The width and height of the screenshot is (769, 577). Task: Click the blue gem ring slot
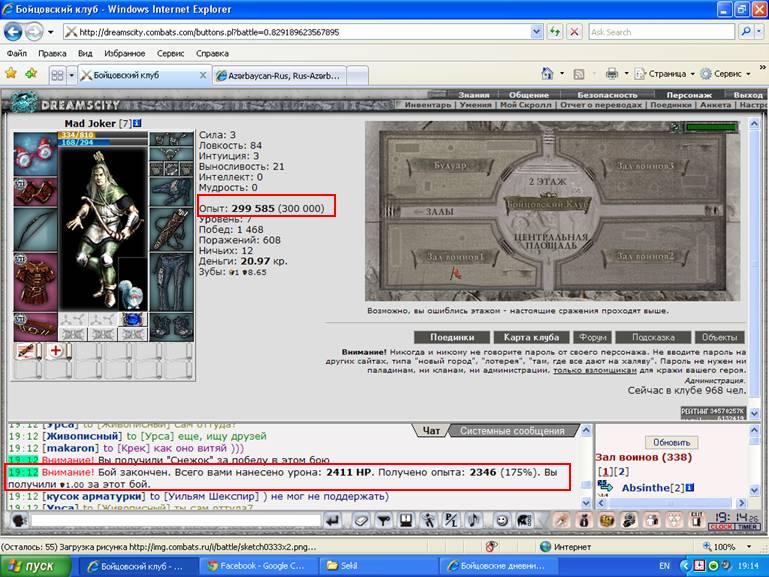coord(132,320)
